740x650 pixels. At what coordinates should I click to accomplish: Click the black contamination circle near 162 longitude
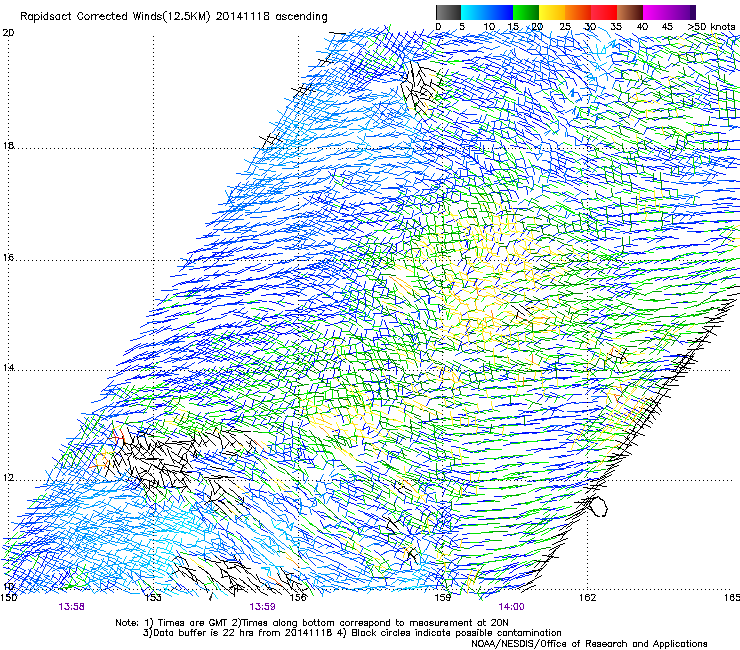(x=598, y=506)
